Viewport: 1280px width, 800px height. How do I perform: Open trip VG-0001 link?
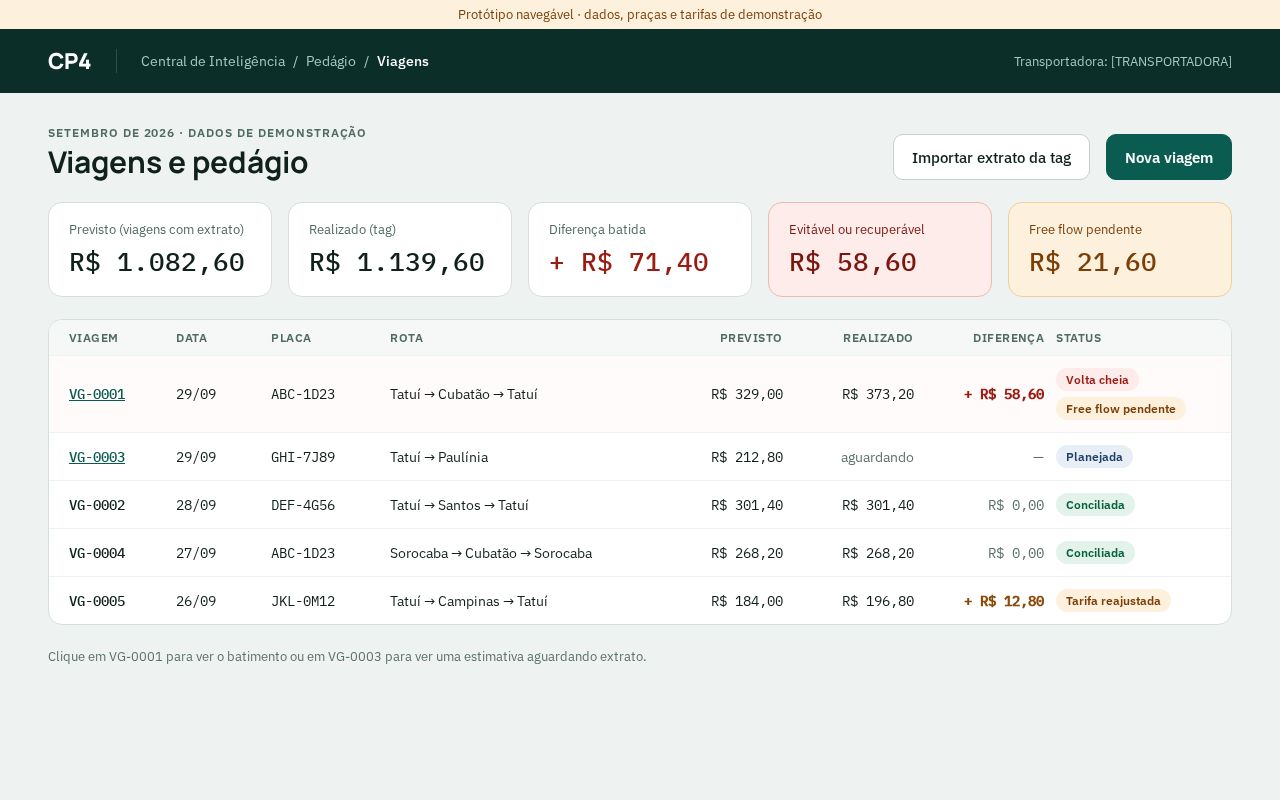tap(97, 394)
